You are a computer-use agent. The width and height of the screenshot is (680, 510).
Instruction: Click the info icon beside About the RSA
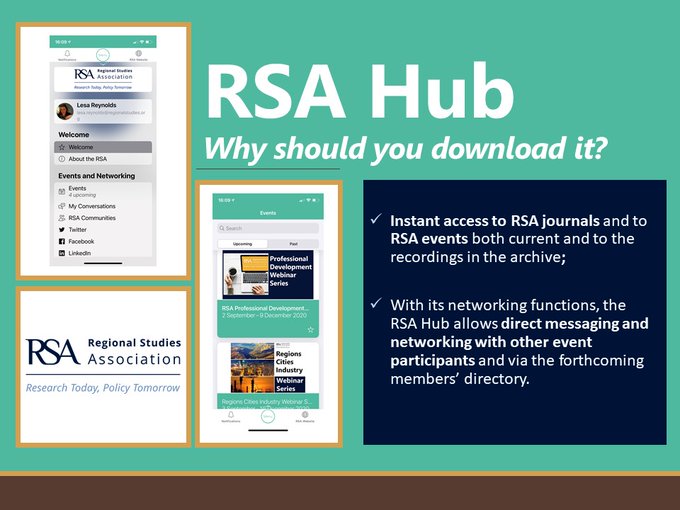[x=62, y=159]
